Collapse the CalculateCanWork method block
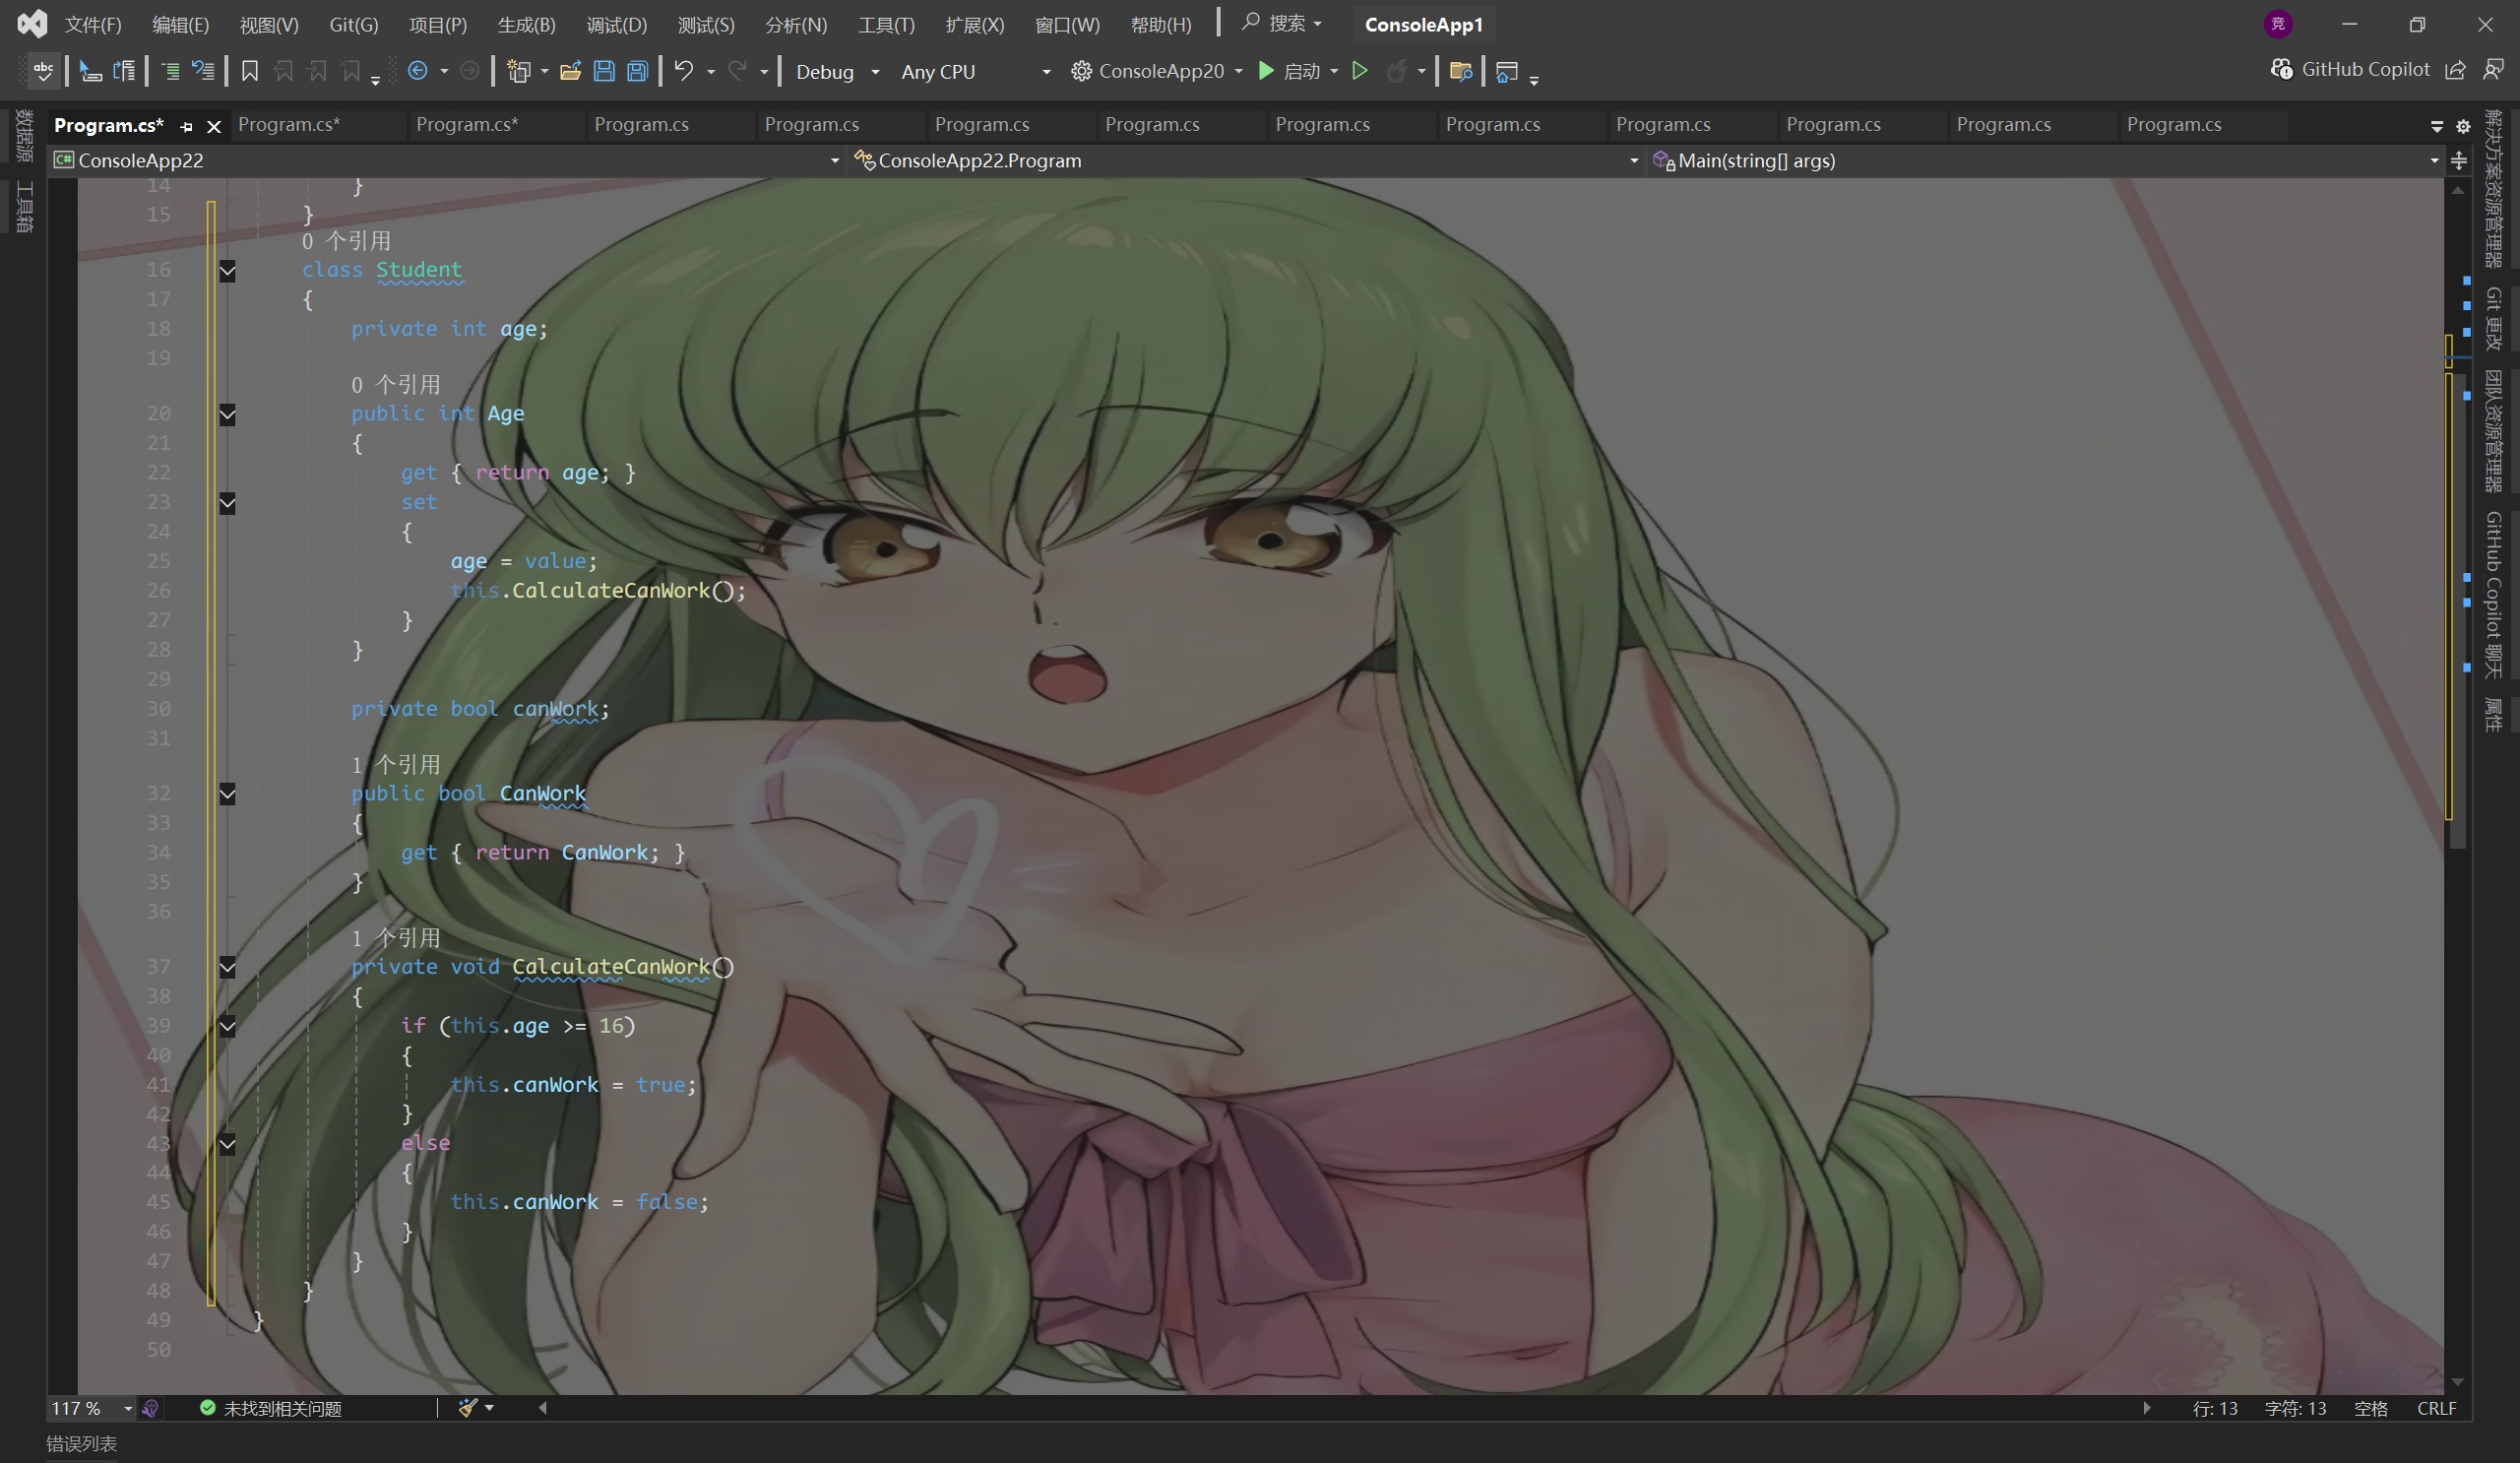Image resolution: width=2520 pixels, height=1463 pixels. (x=227, y=967)
